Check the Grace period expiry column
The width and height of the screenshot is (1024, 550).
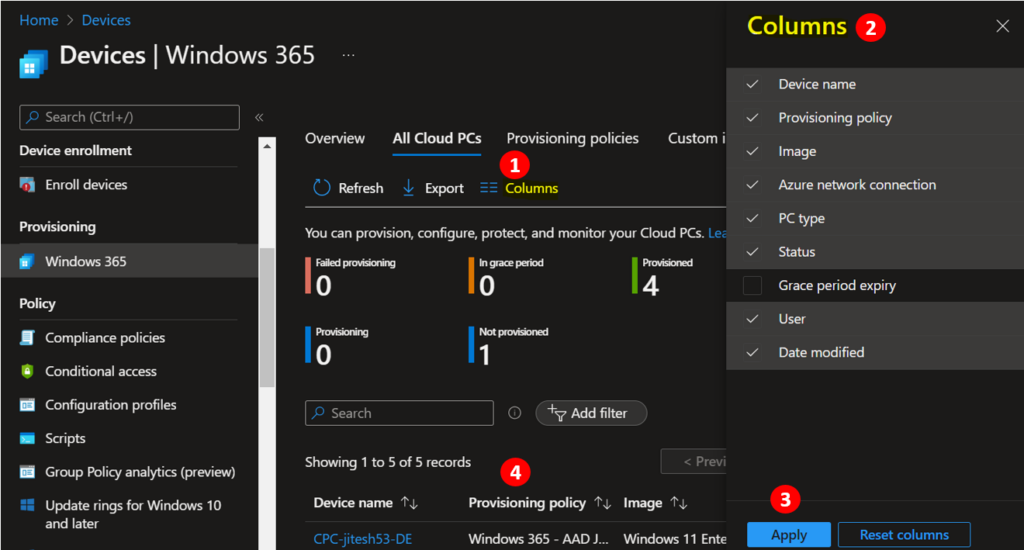(x=752, y=285)
